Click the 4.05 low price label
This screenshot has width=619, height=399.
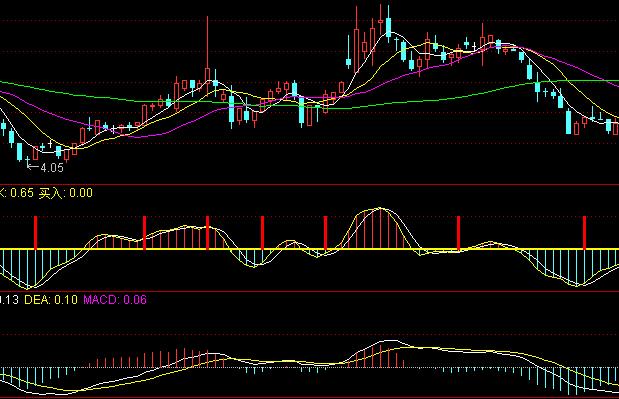(52, 168)
